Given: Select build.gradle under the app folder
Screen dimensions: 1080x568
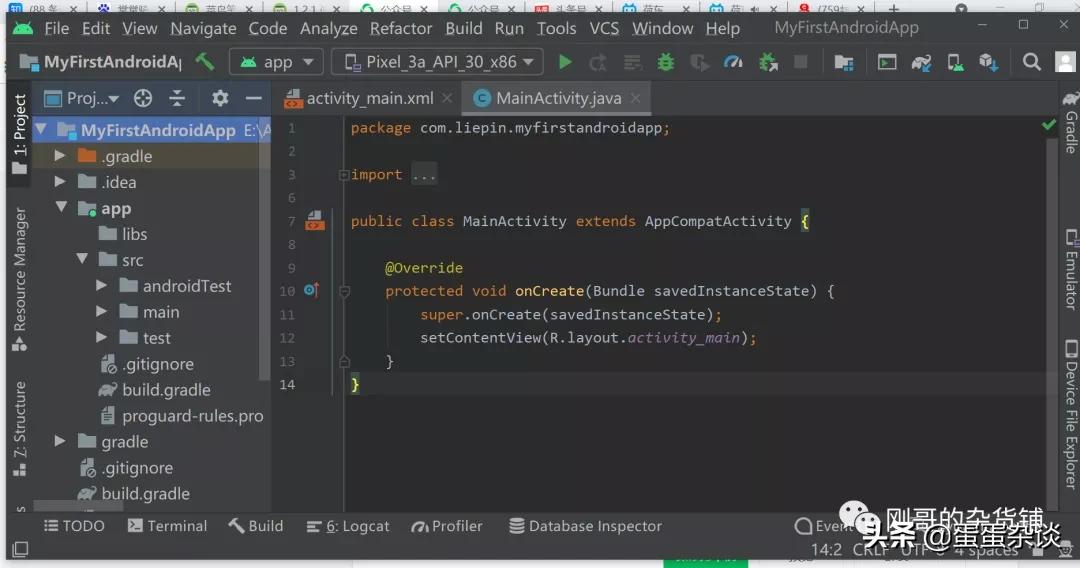Looking at the screenshot, I should coord(165,390).
